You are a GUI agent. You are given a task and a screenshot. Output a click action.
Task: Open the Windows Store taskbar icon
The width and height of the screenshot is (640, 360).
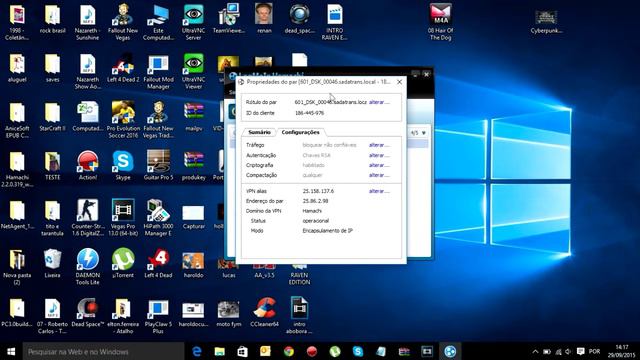pos(242,351)
